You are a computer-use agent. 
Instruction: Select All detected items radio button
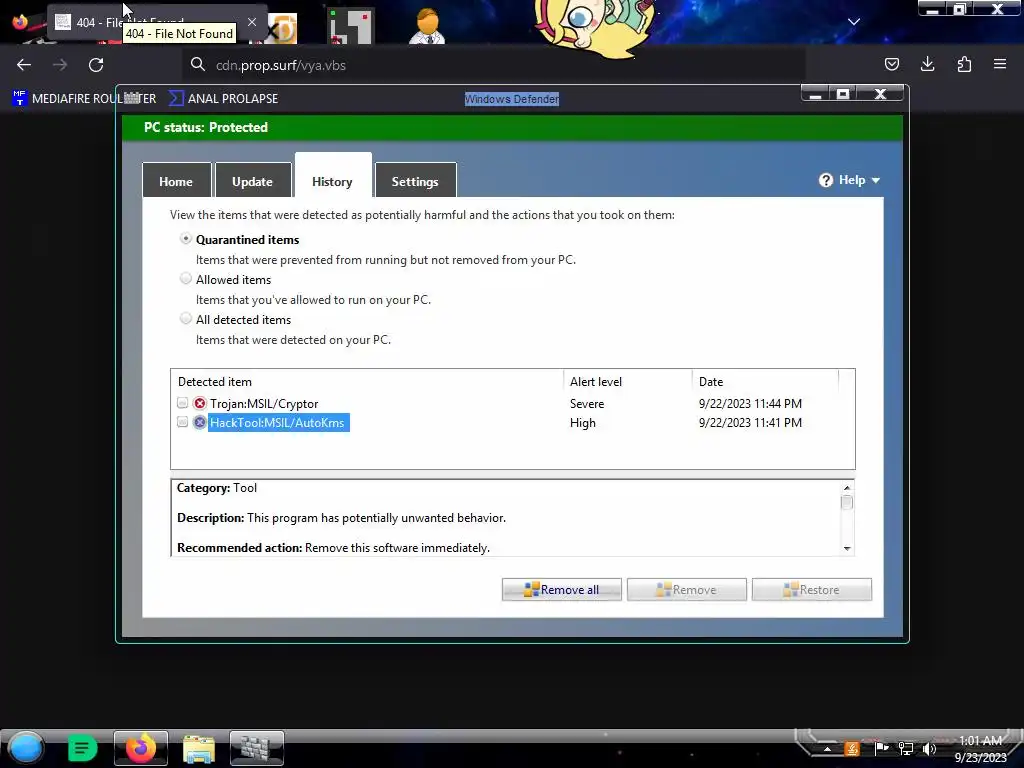click(x=186, y=319)
